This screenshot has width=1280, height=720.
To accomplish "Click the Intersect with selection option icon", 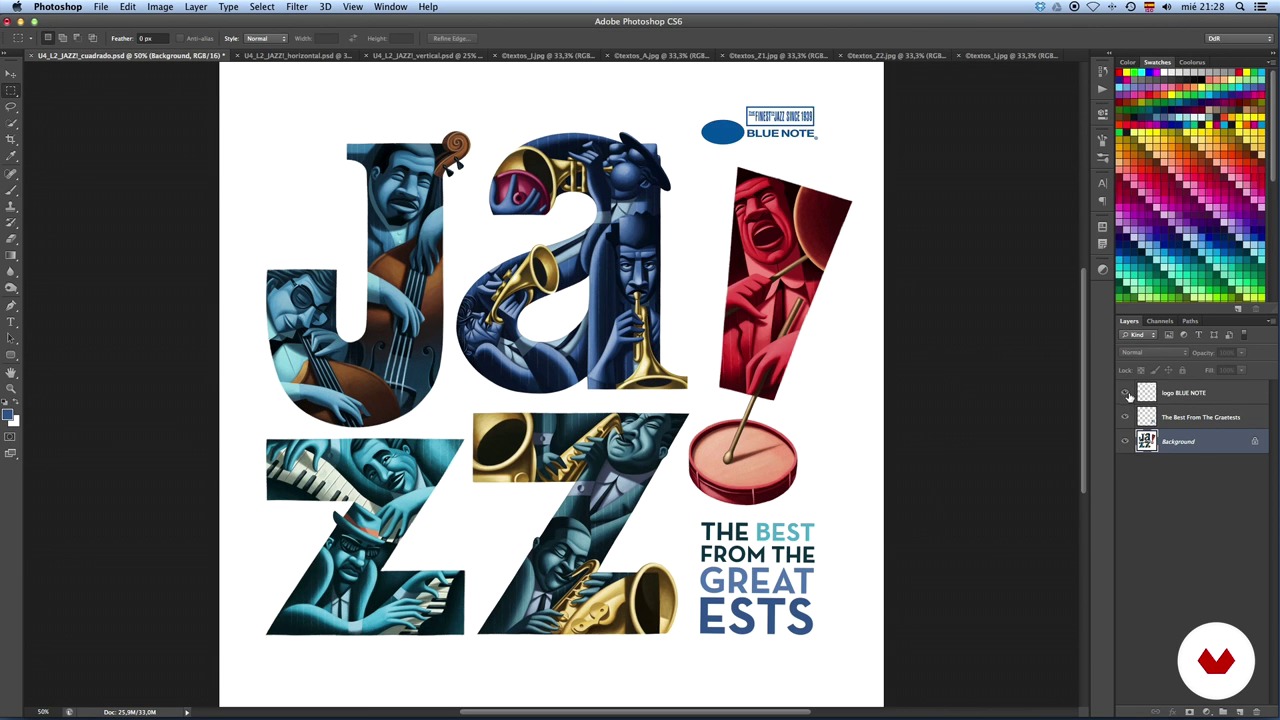I will tap(93, 38).
